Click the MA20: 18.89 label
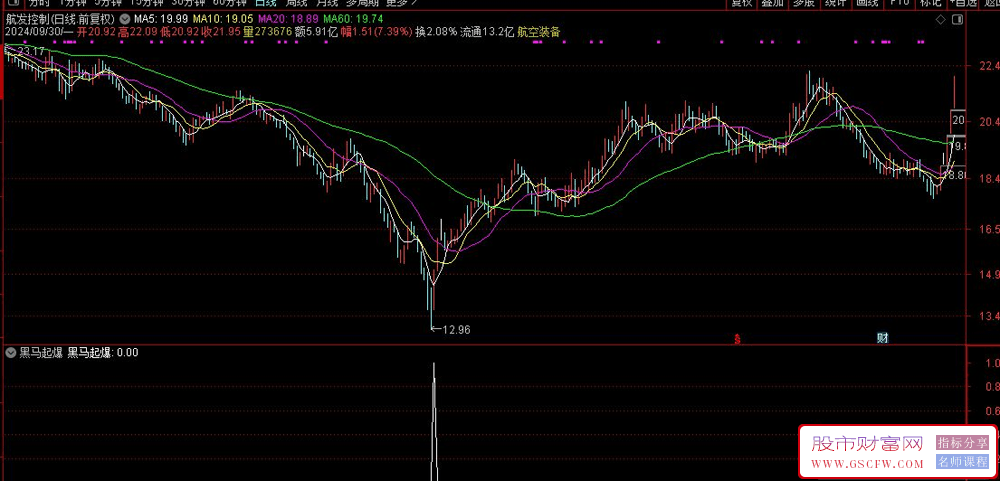This screenshot has width=1000, height=481. pyautogui.click(x=286, y=20)
